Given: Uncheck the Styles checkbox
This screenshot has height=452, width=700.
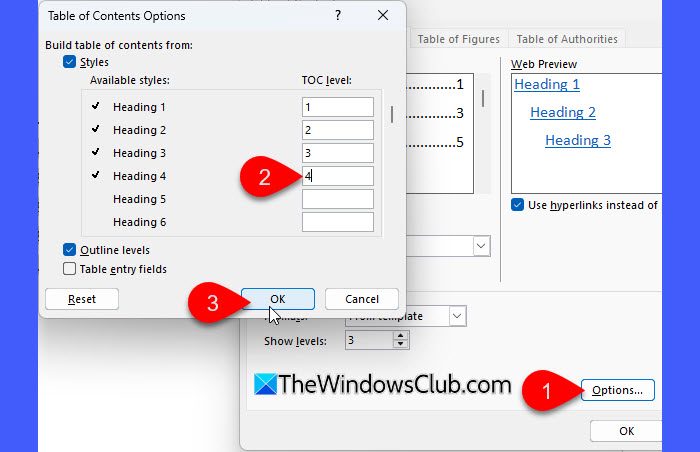Looking at the screenshot, I should (69, 62).
